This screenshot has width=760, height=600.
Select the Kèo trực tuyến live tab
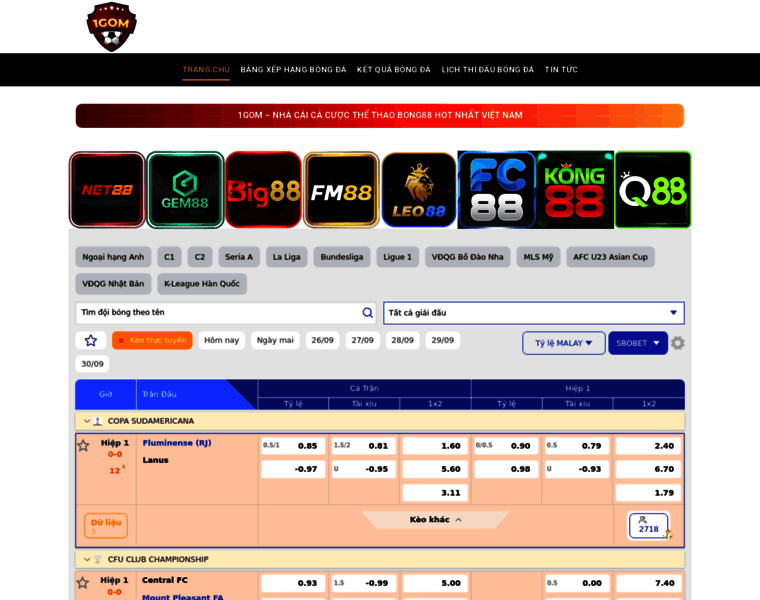(x=152, y=340)
